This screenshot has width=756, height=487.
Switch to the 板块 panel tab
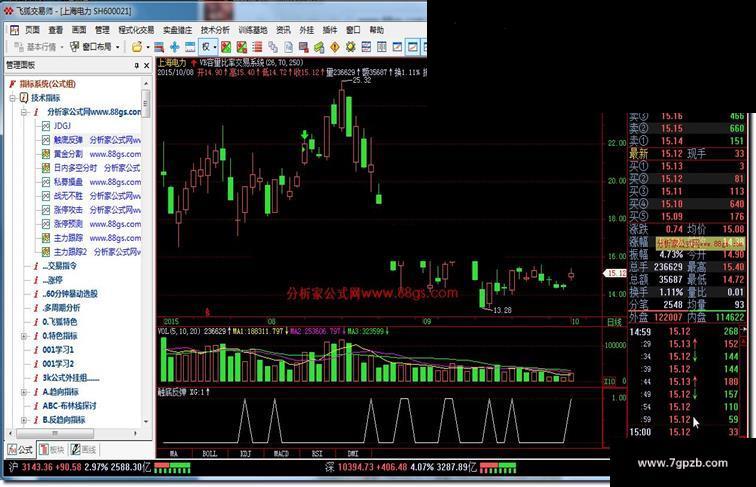(x=52, y=450)
